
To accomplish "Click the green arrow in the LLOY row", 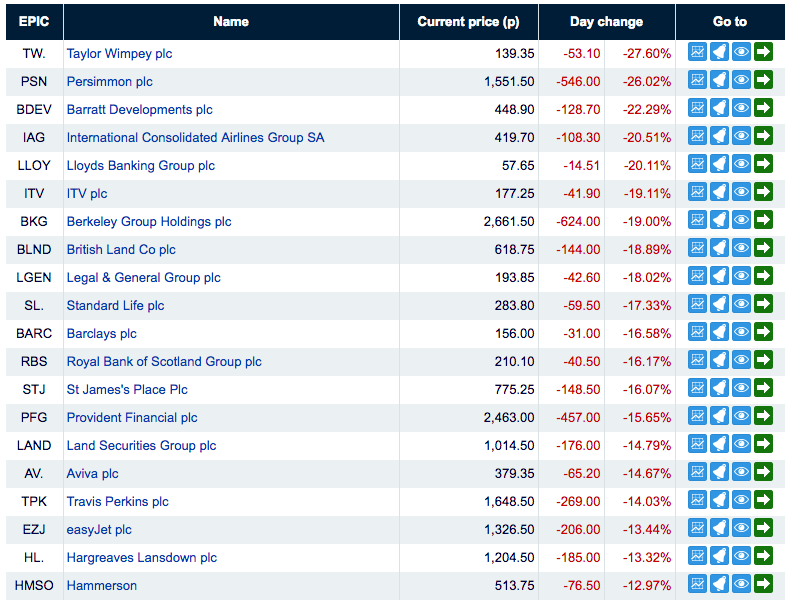I will coord(763,164).
